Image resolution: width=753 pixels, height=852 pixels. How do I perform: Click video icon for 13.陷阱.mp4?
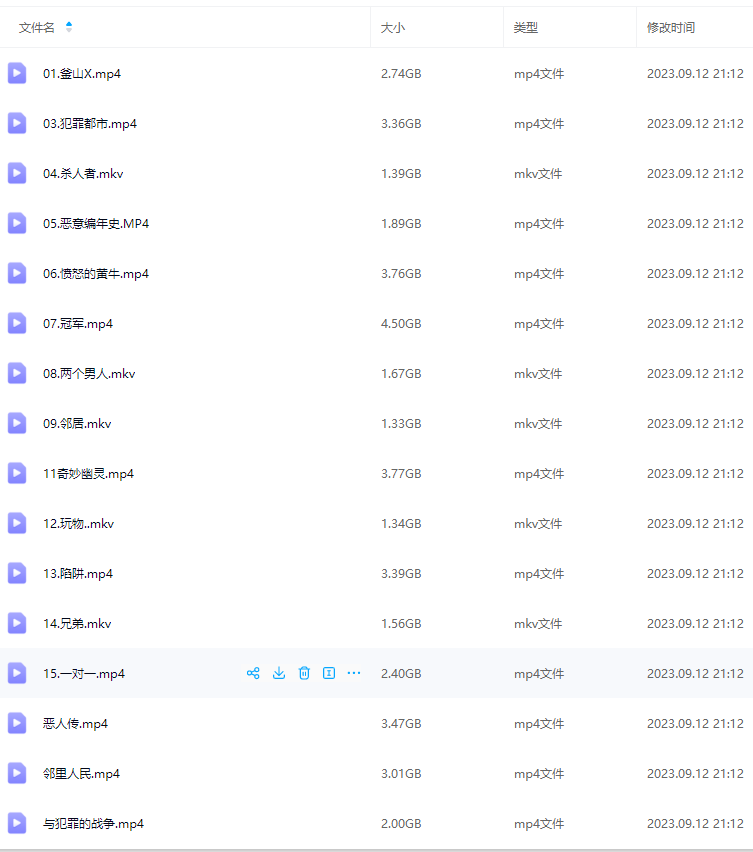click(x=17, y=573)
